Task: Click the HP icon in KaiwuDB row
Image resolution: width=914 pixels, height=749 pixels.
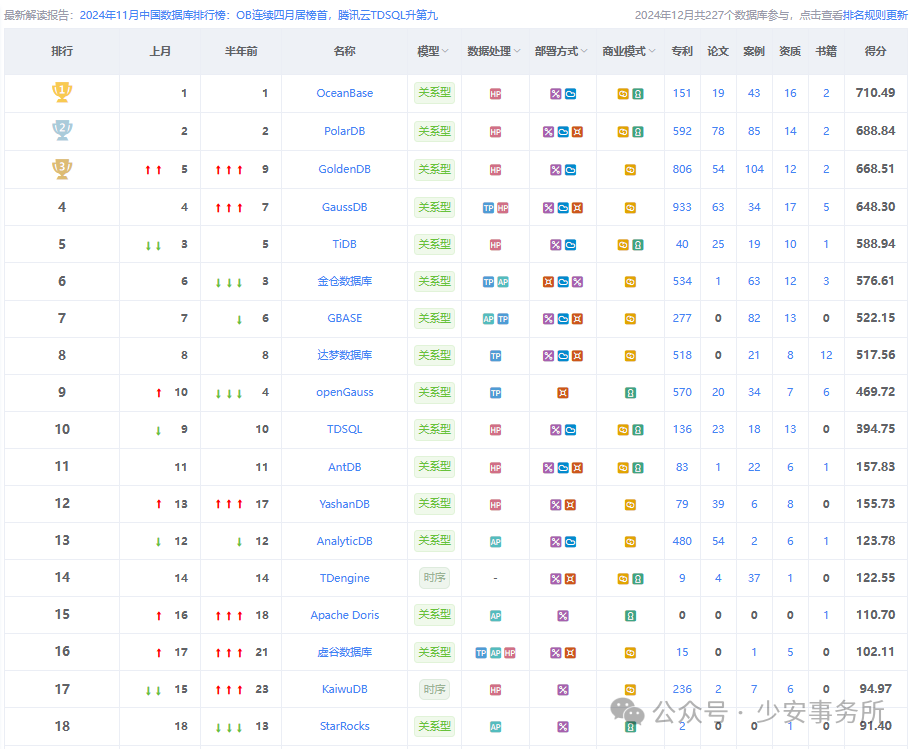Action: point(495,690)
